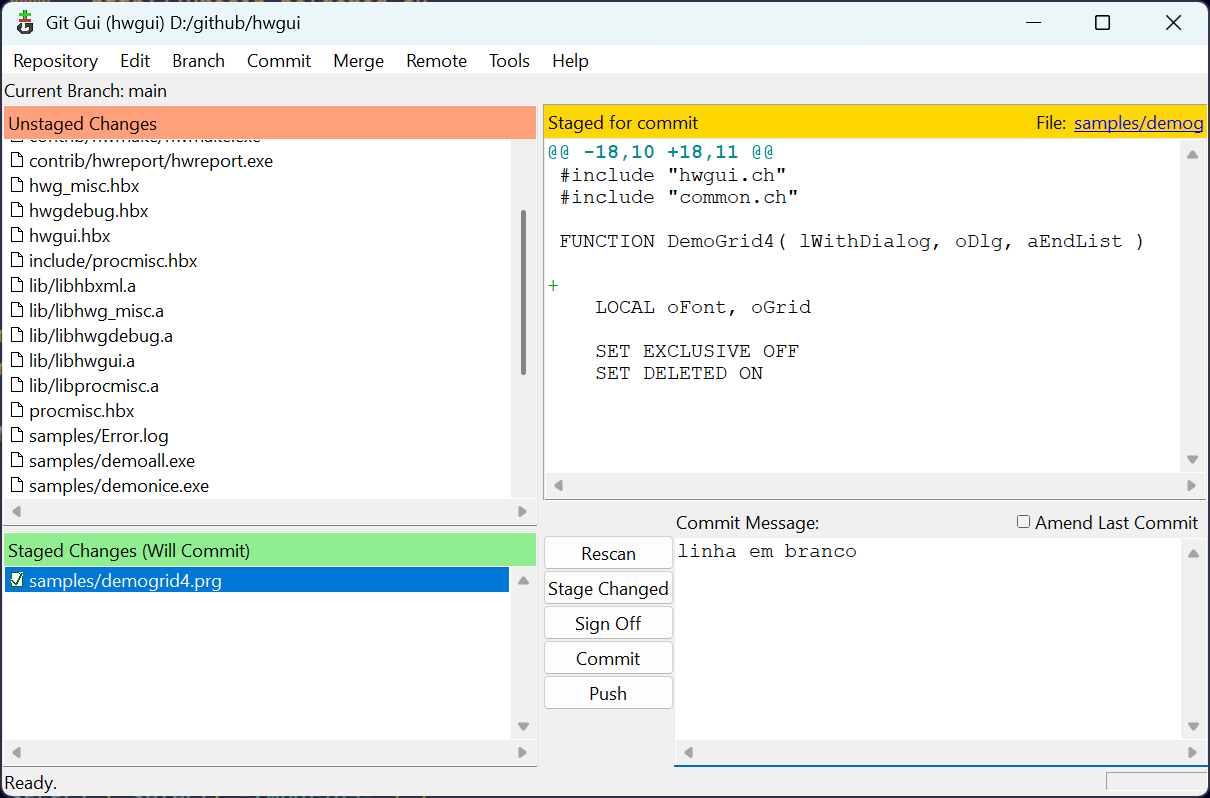
Task: Open the Merge menu
Action: click(358, 61)
